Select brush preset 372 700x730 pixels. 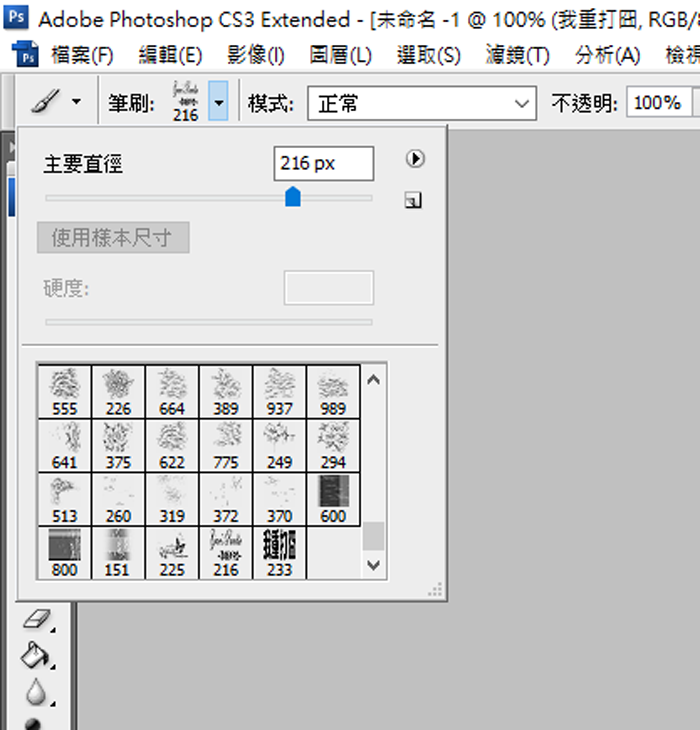[x=226, y=499]
